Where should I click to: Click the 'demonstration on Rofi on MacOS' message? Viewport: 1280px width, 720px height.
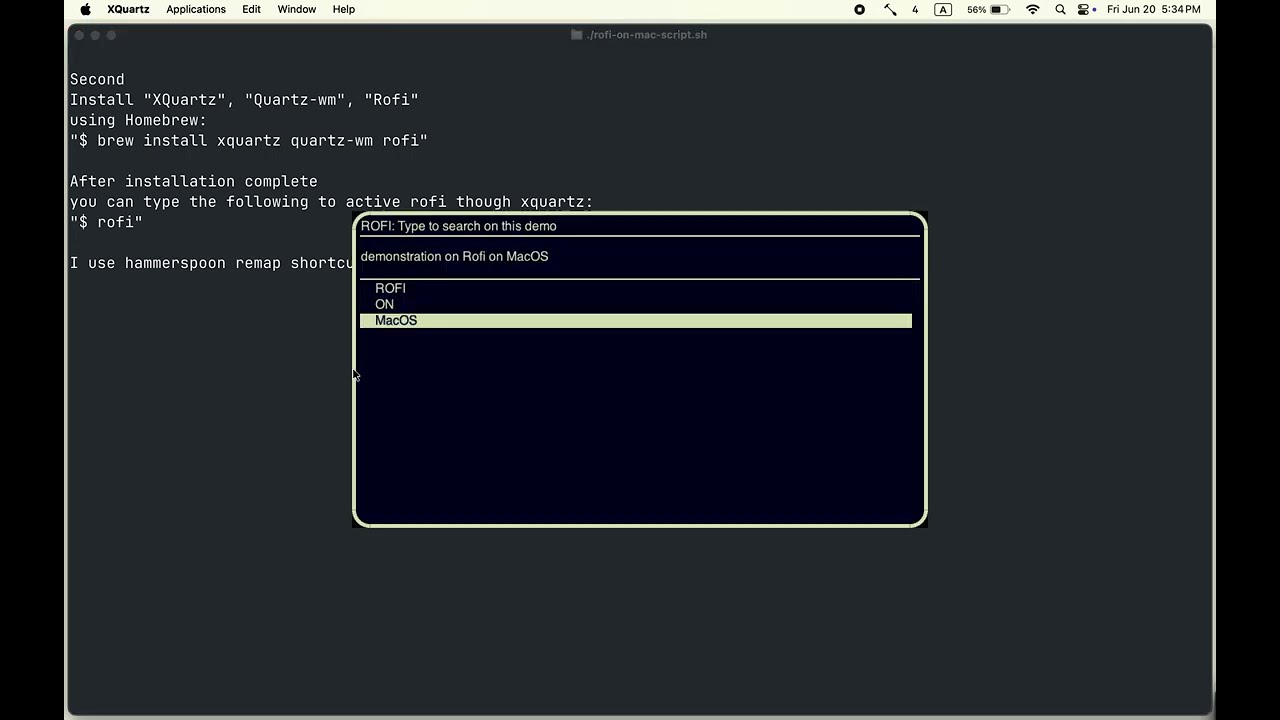454,256
